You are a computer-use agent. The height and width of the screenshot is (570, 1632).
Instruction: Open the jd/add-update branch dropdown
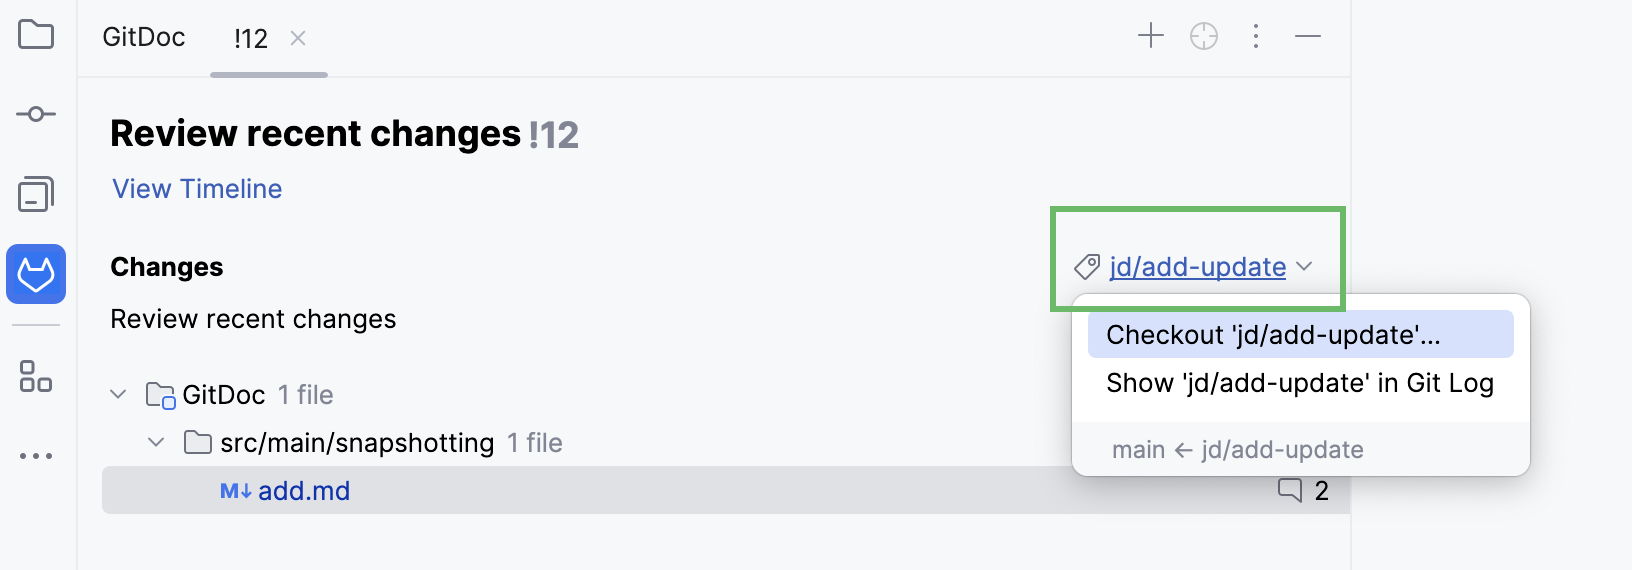tap(1198, 267)
